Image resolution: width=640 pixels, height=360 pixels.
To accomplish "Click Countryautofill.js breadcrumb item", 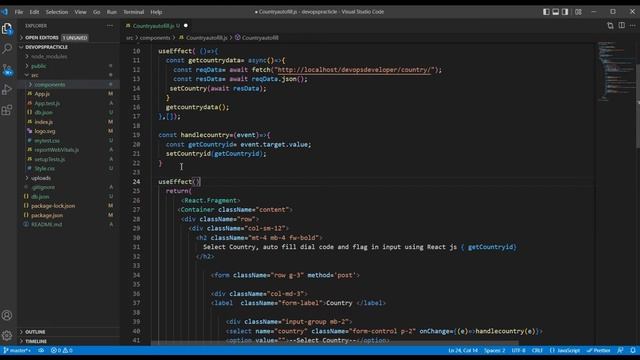I will [x=207, y=38].
